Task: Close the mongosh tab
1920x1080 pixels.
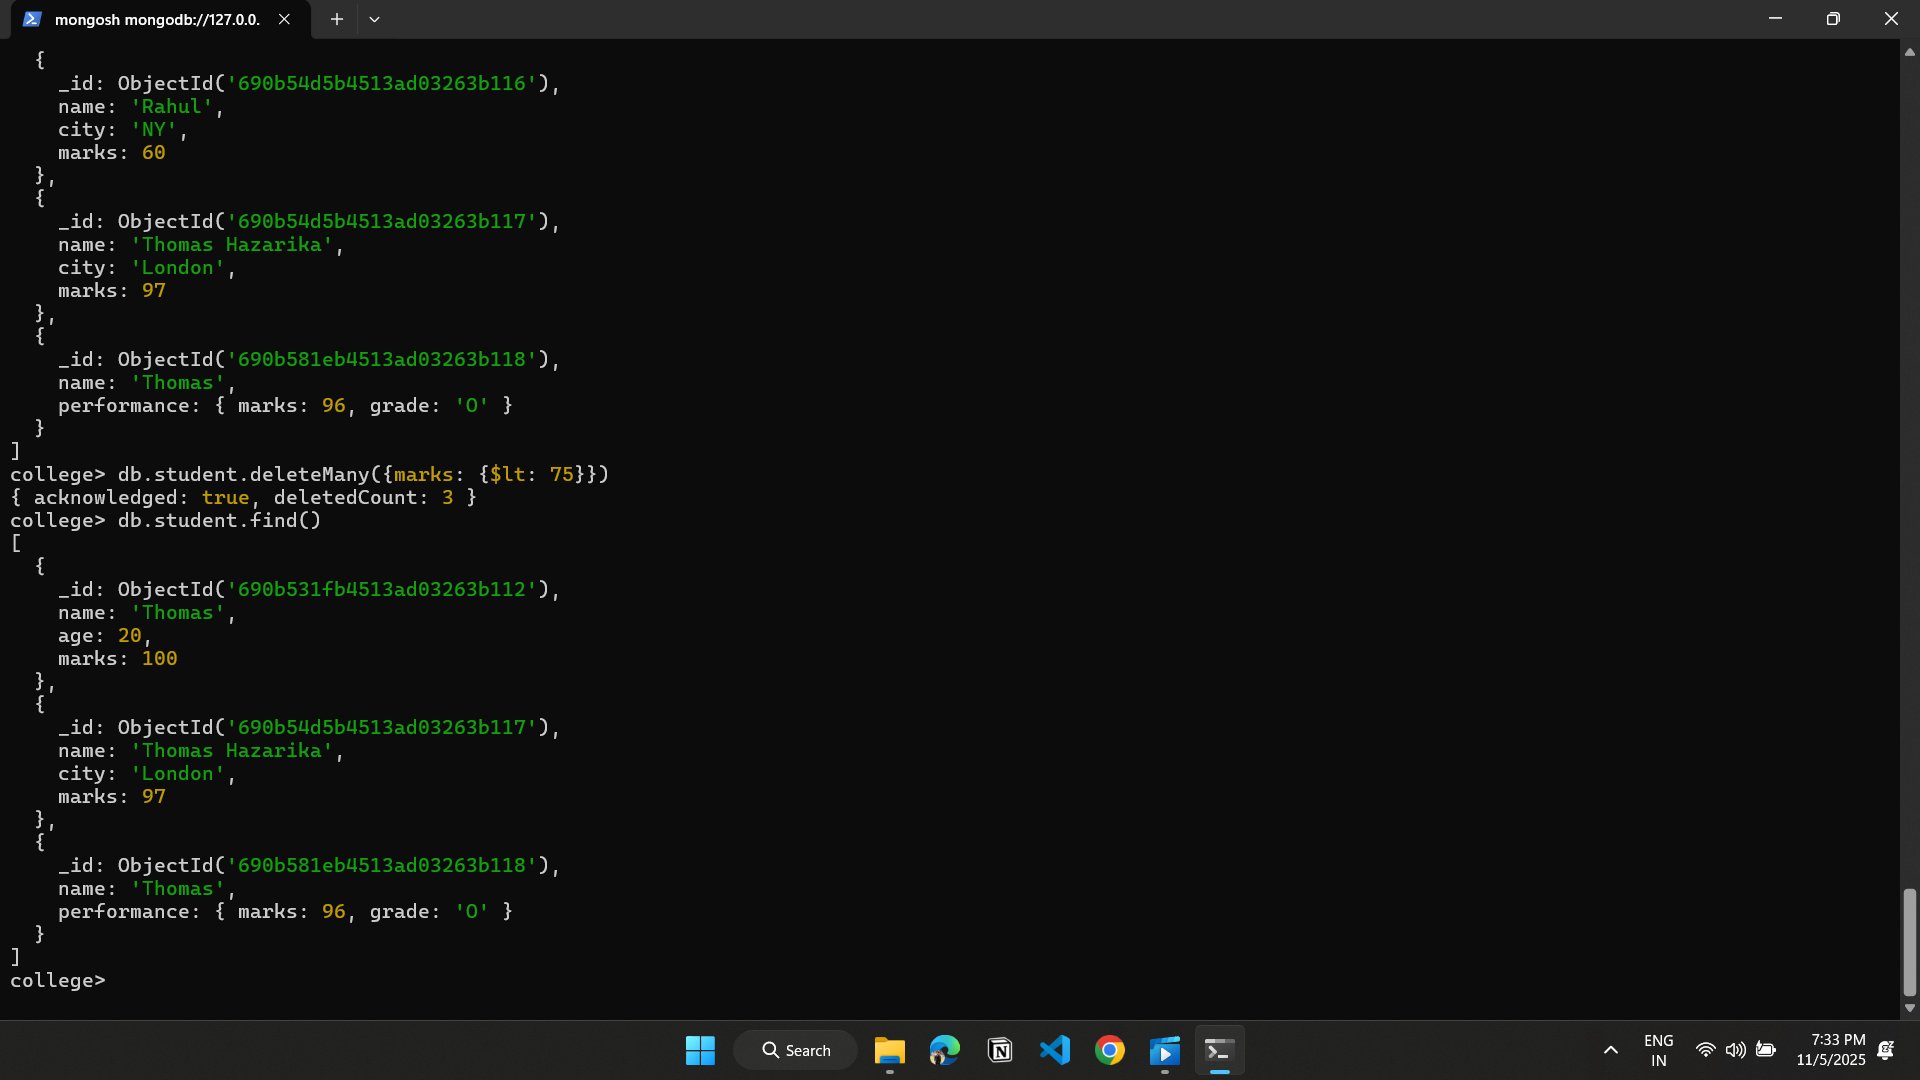Action: tap(284, 19)
